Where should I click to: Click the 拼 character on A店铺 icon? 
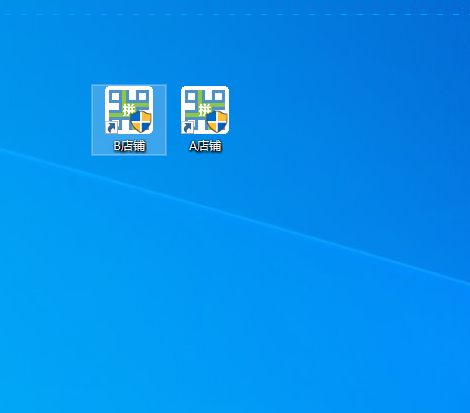pyautogui.click(x=204, y=110)
